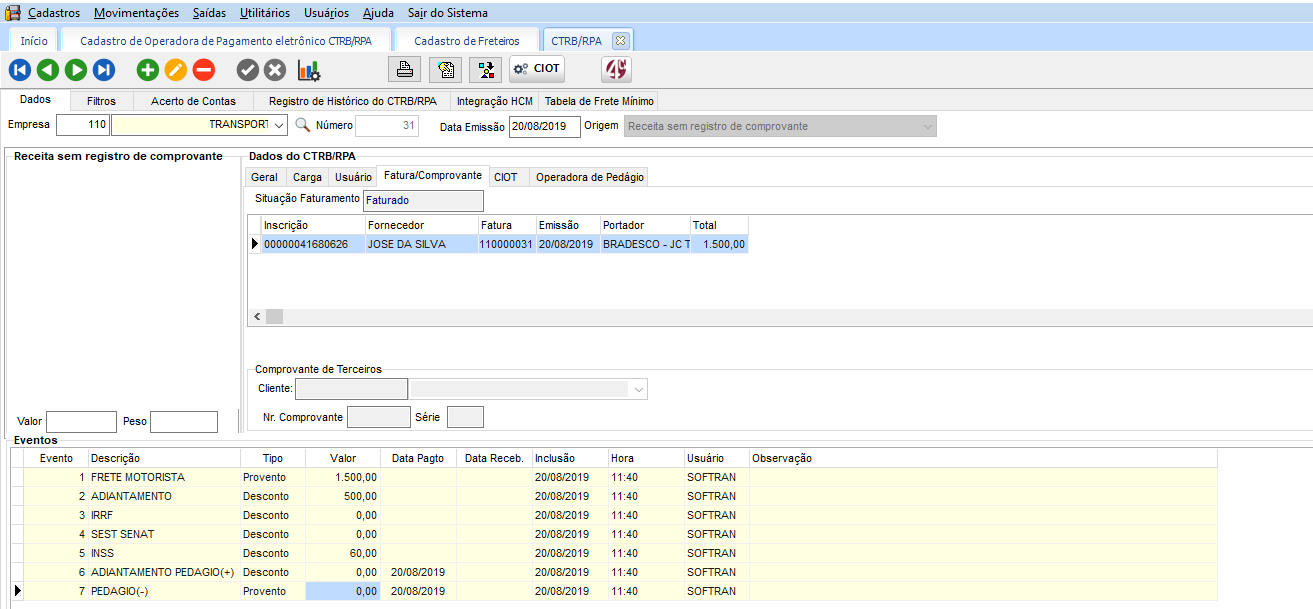This screenshot has height=609, width=1313.
Task: Edit record with orange pencil icon
Action: pyautogui.click(x=176, y=70)
